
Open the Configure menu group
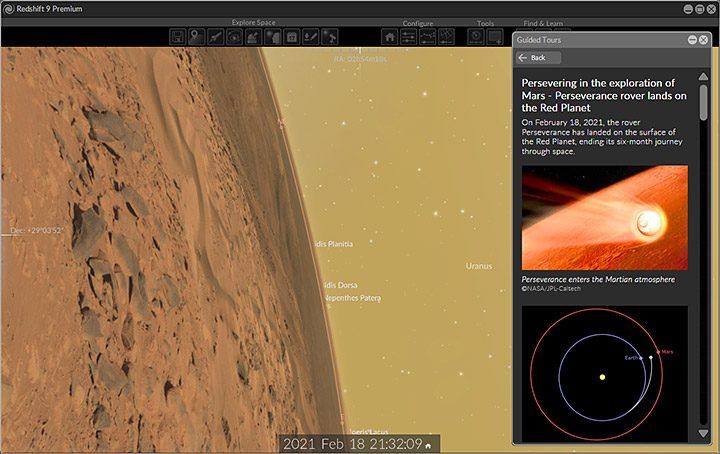(418, 23)
